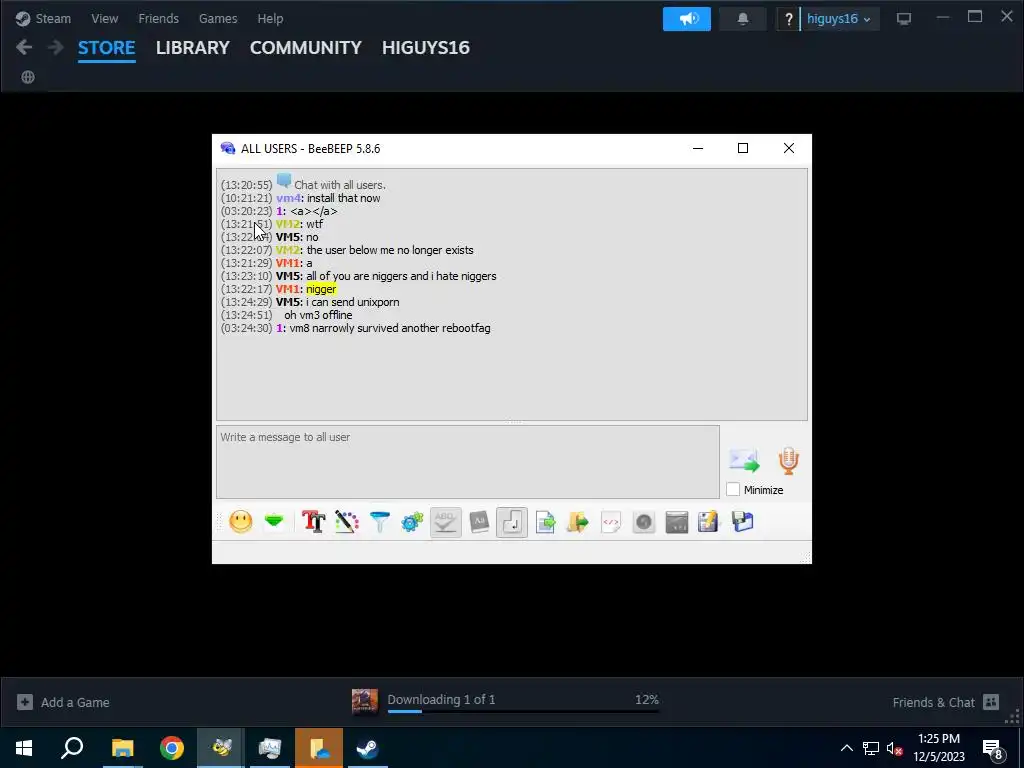
Task: Click the Steam taskbar icon
Action: (x=368, y=748)
